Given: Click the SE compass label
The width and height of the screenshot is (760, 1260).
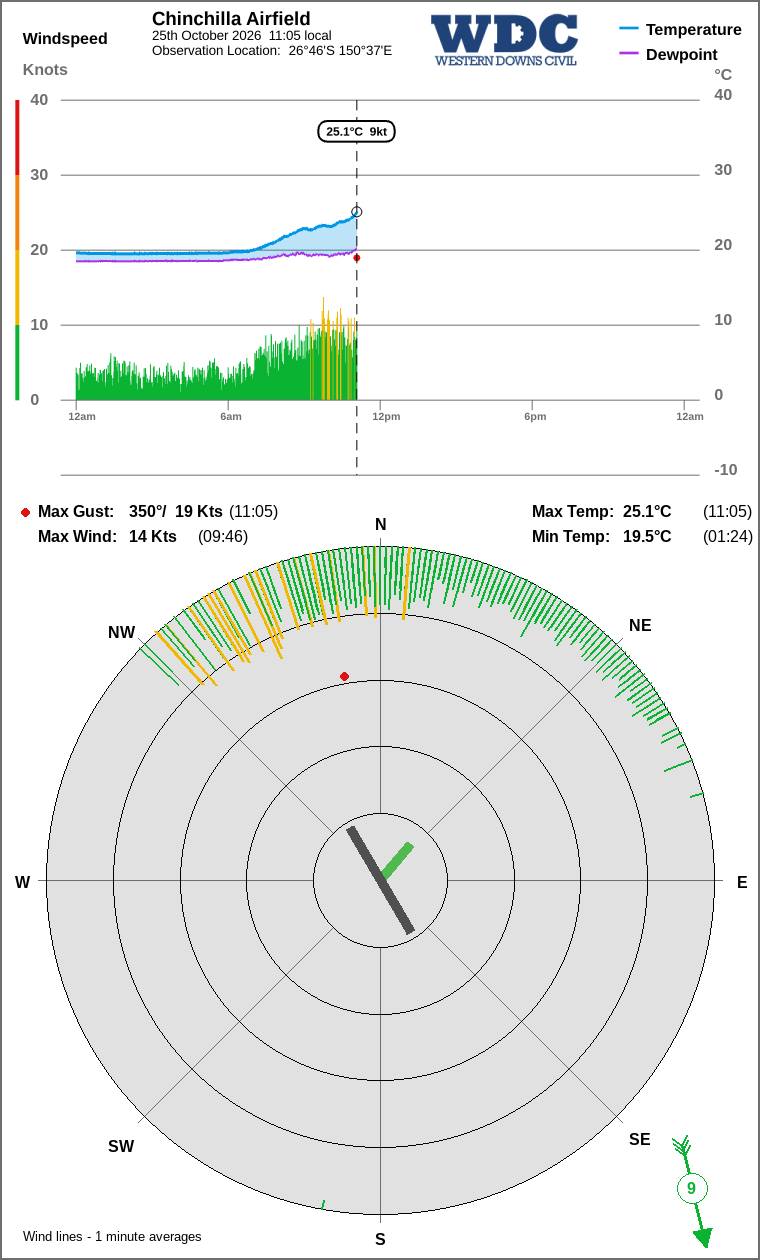Looking at the screenshot, I should [640, 1140].
